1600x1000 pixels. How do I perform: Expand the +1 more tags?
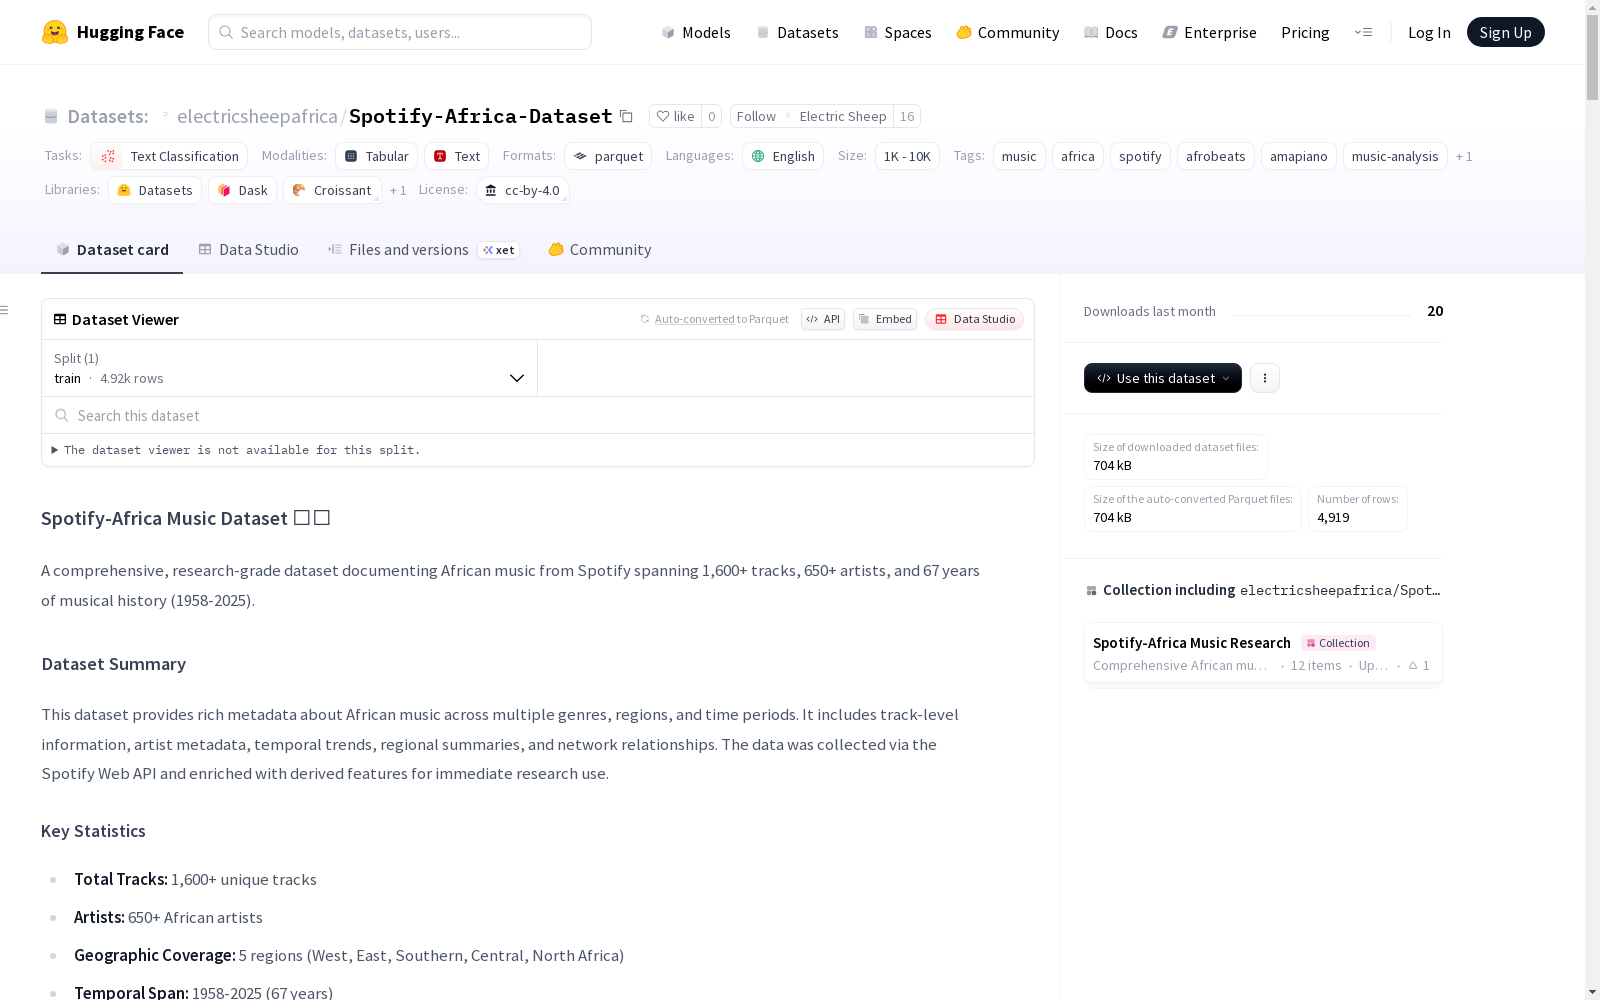coord(1464,156)
